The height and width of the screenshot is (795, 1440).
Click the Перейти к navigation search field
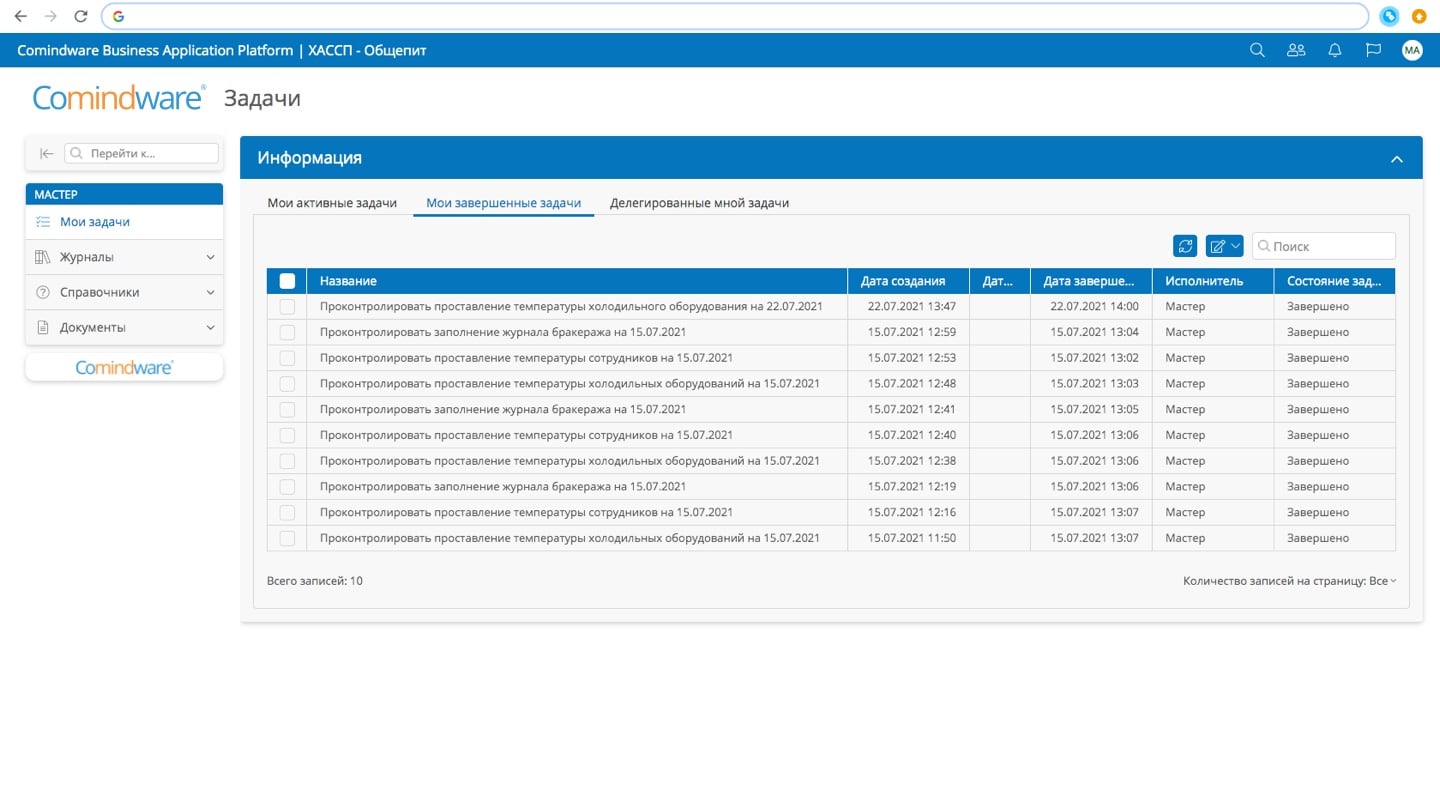click(x=141, y=153)
